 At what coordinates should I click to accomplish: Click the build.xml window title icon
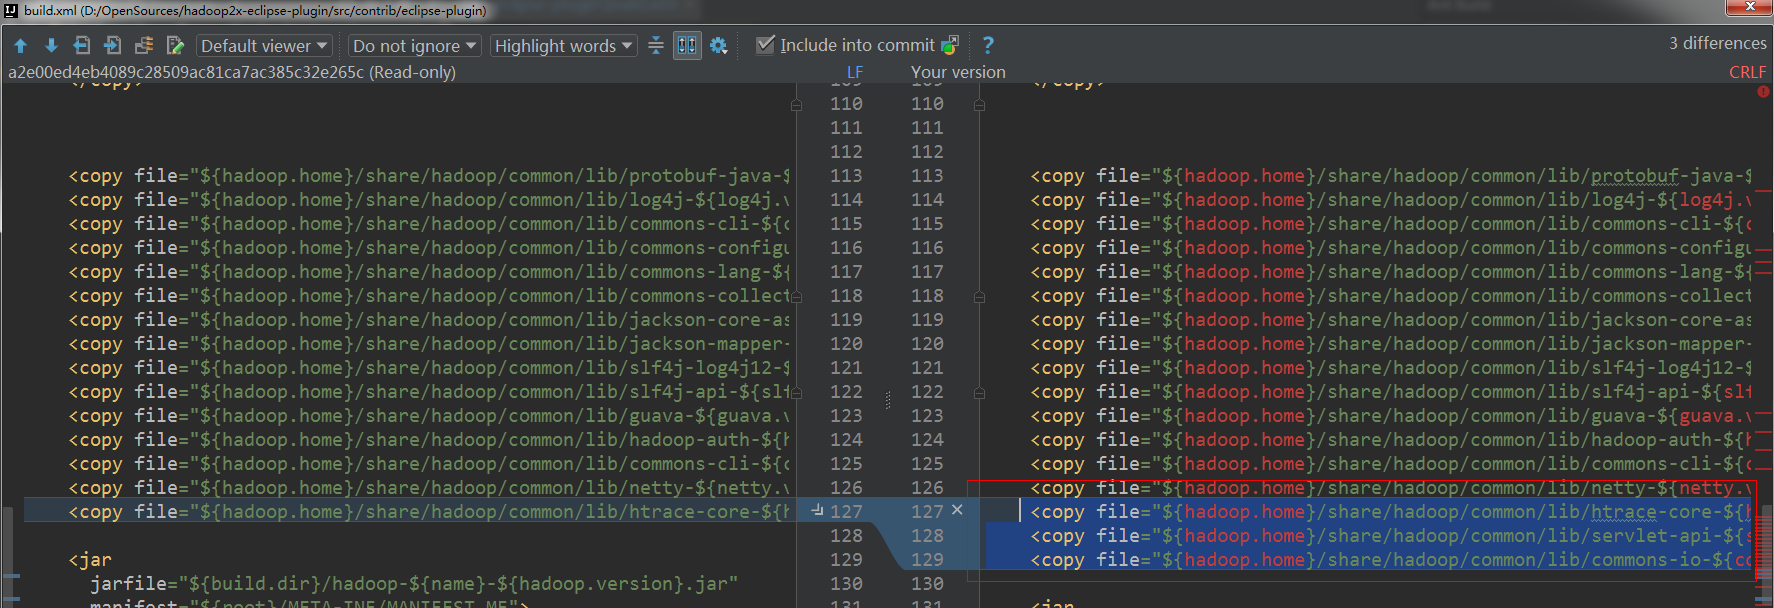(11, 10)
